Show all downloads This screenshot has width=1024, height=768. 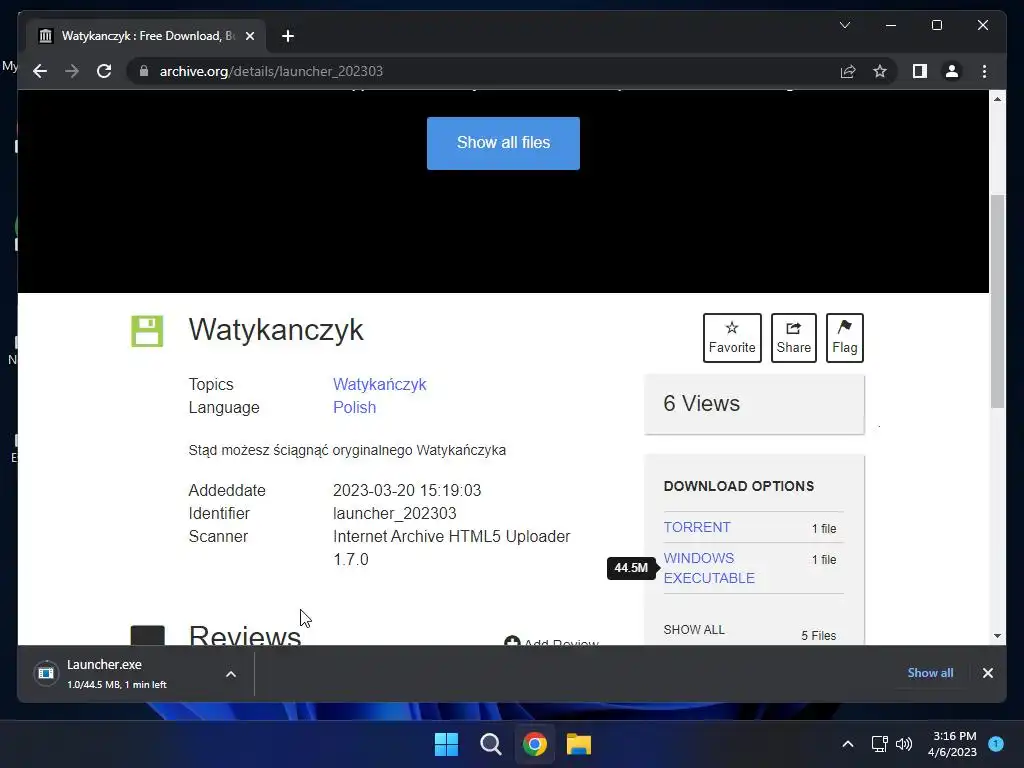tap(930, 673)
